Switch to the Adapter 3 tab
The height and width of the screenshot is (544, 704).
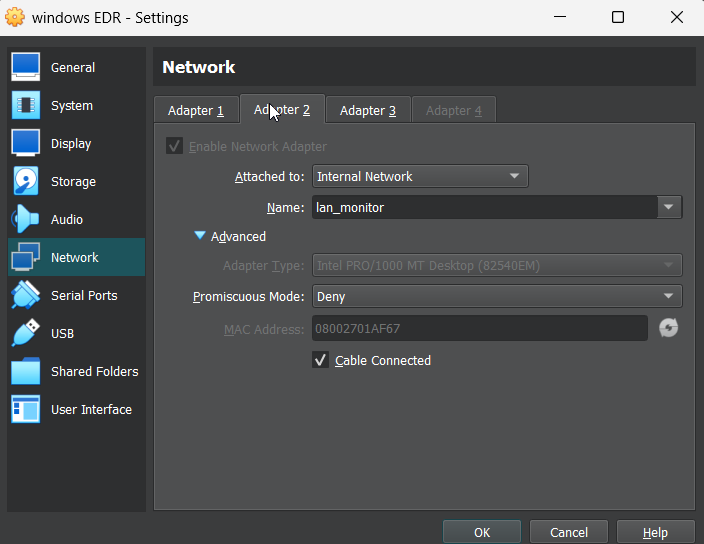pyautogui.click(x=367, y=110)
